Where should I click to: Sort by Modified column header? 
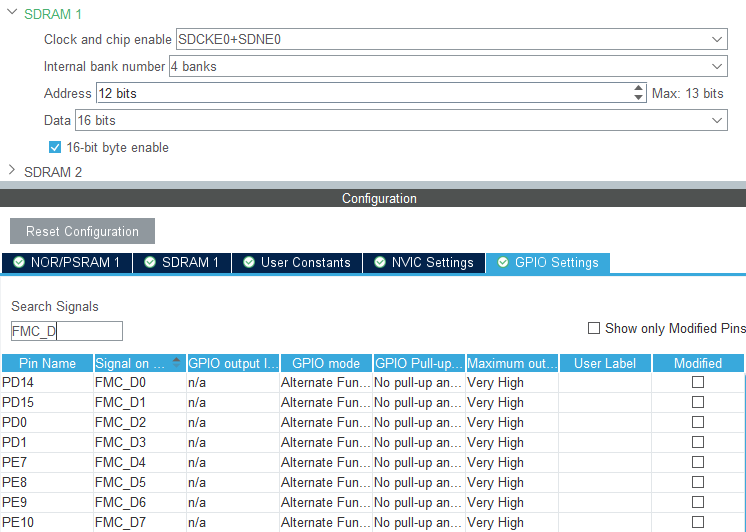(x=698, y=363)
